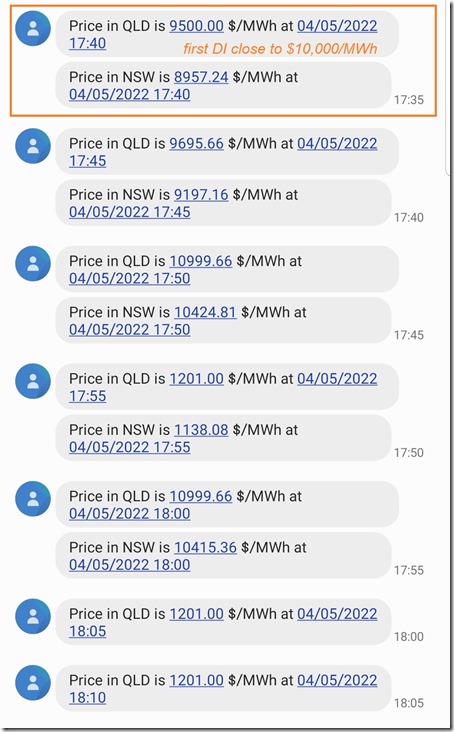Open the 8957.24 NSW price link
The image size is (454, 732).
pos(201,77)
